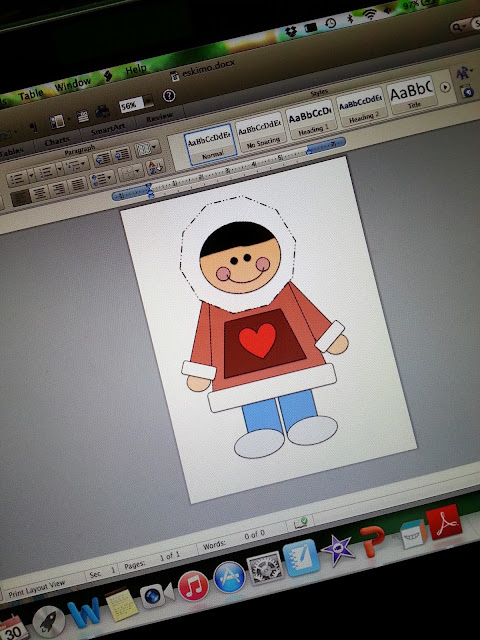Viewport: 480px width, 640px height.
Task: Click the spelling check status icon
Action: click(302, 522)
